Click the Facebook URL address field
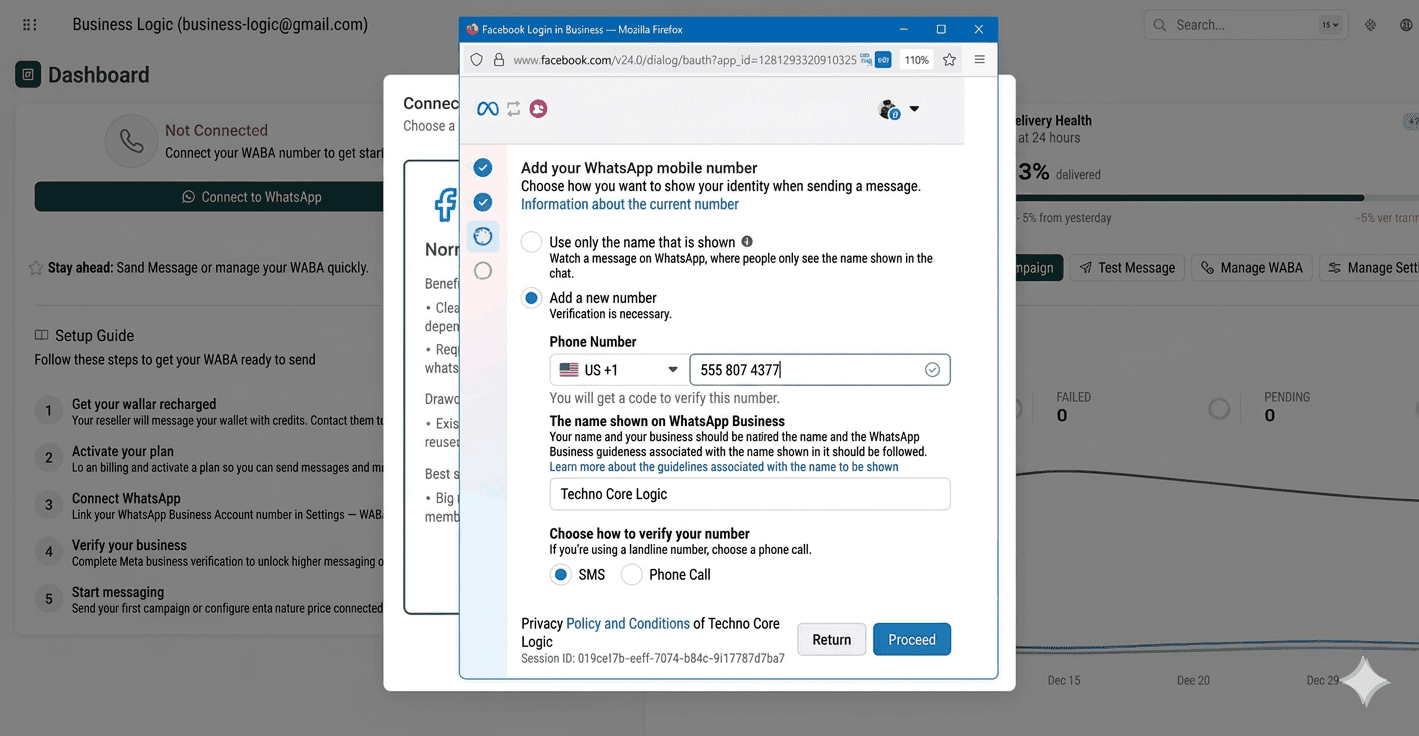This screenshot has width=1419, height=736. point(684,60)
